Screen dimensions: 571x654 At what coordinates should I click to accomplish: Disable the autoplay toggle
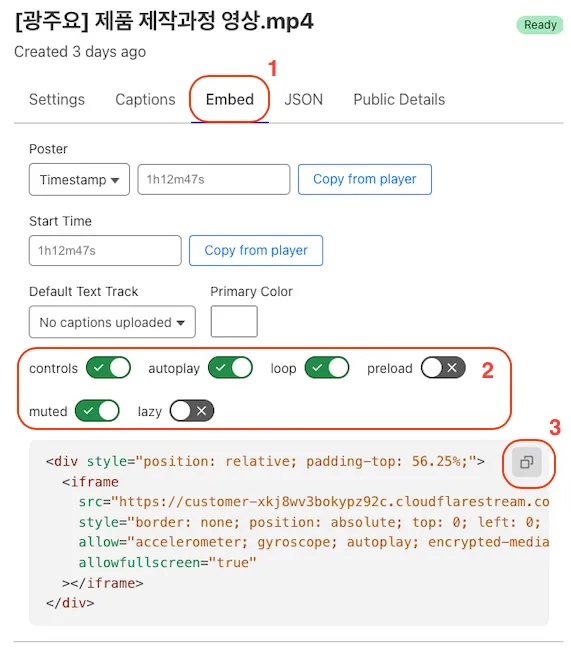coord(230,368)
